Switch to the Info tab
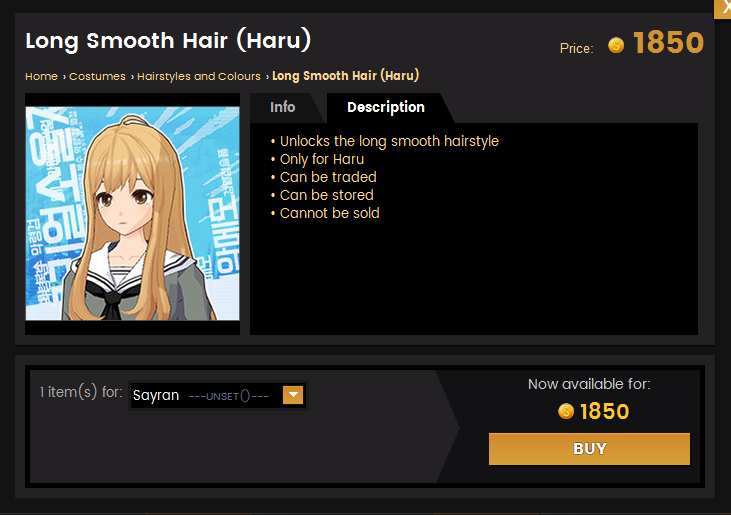 coord(283,107)
